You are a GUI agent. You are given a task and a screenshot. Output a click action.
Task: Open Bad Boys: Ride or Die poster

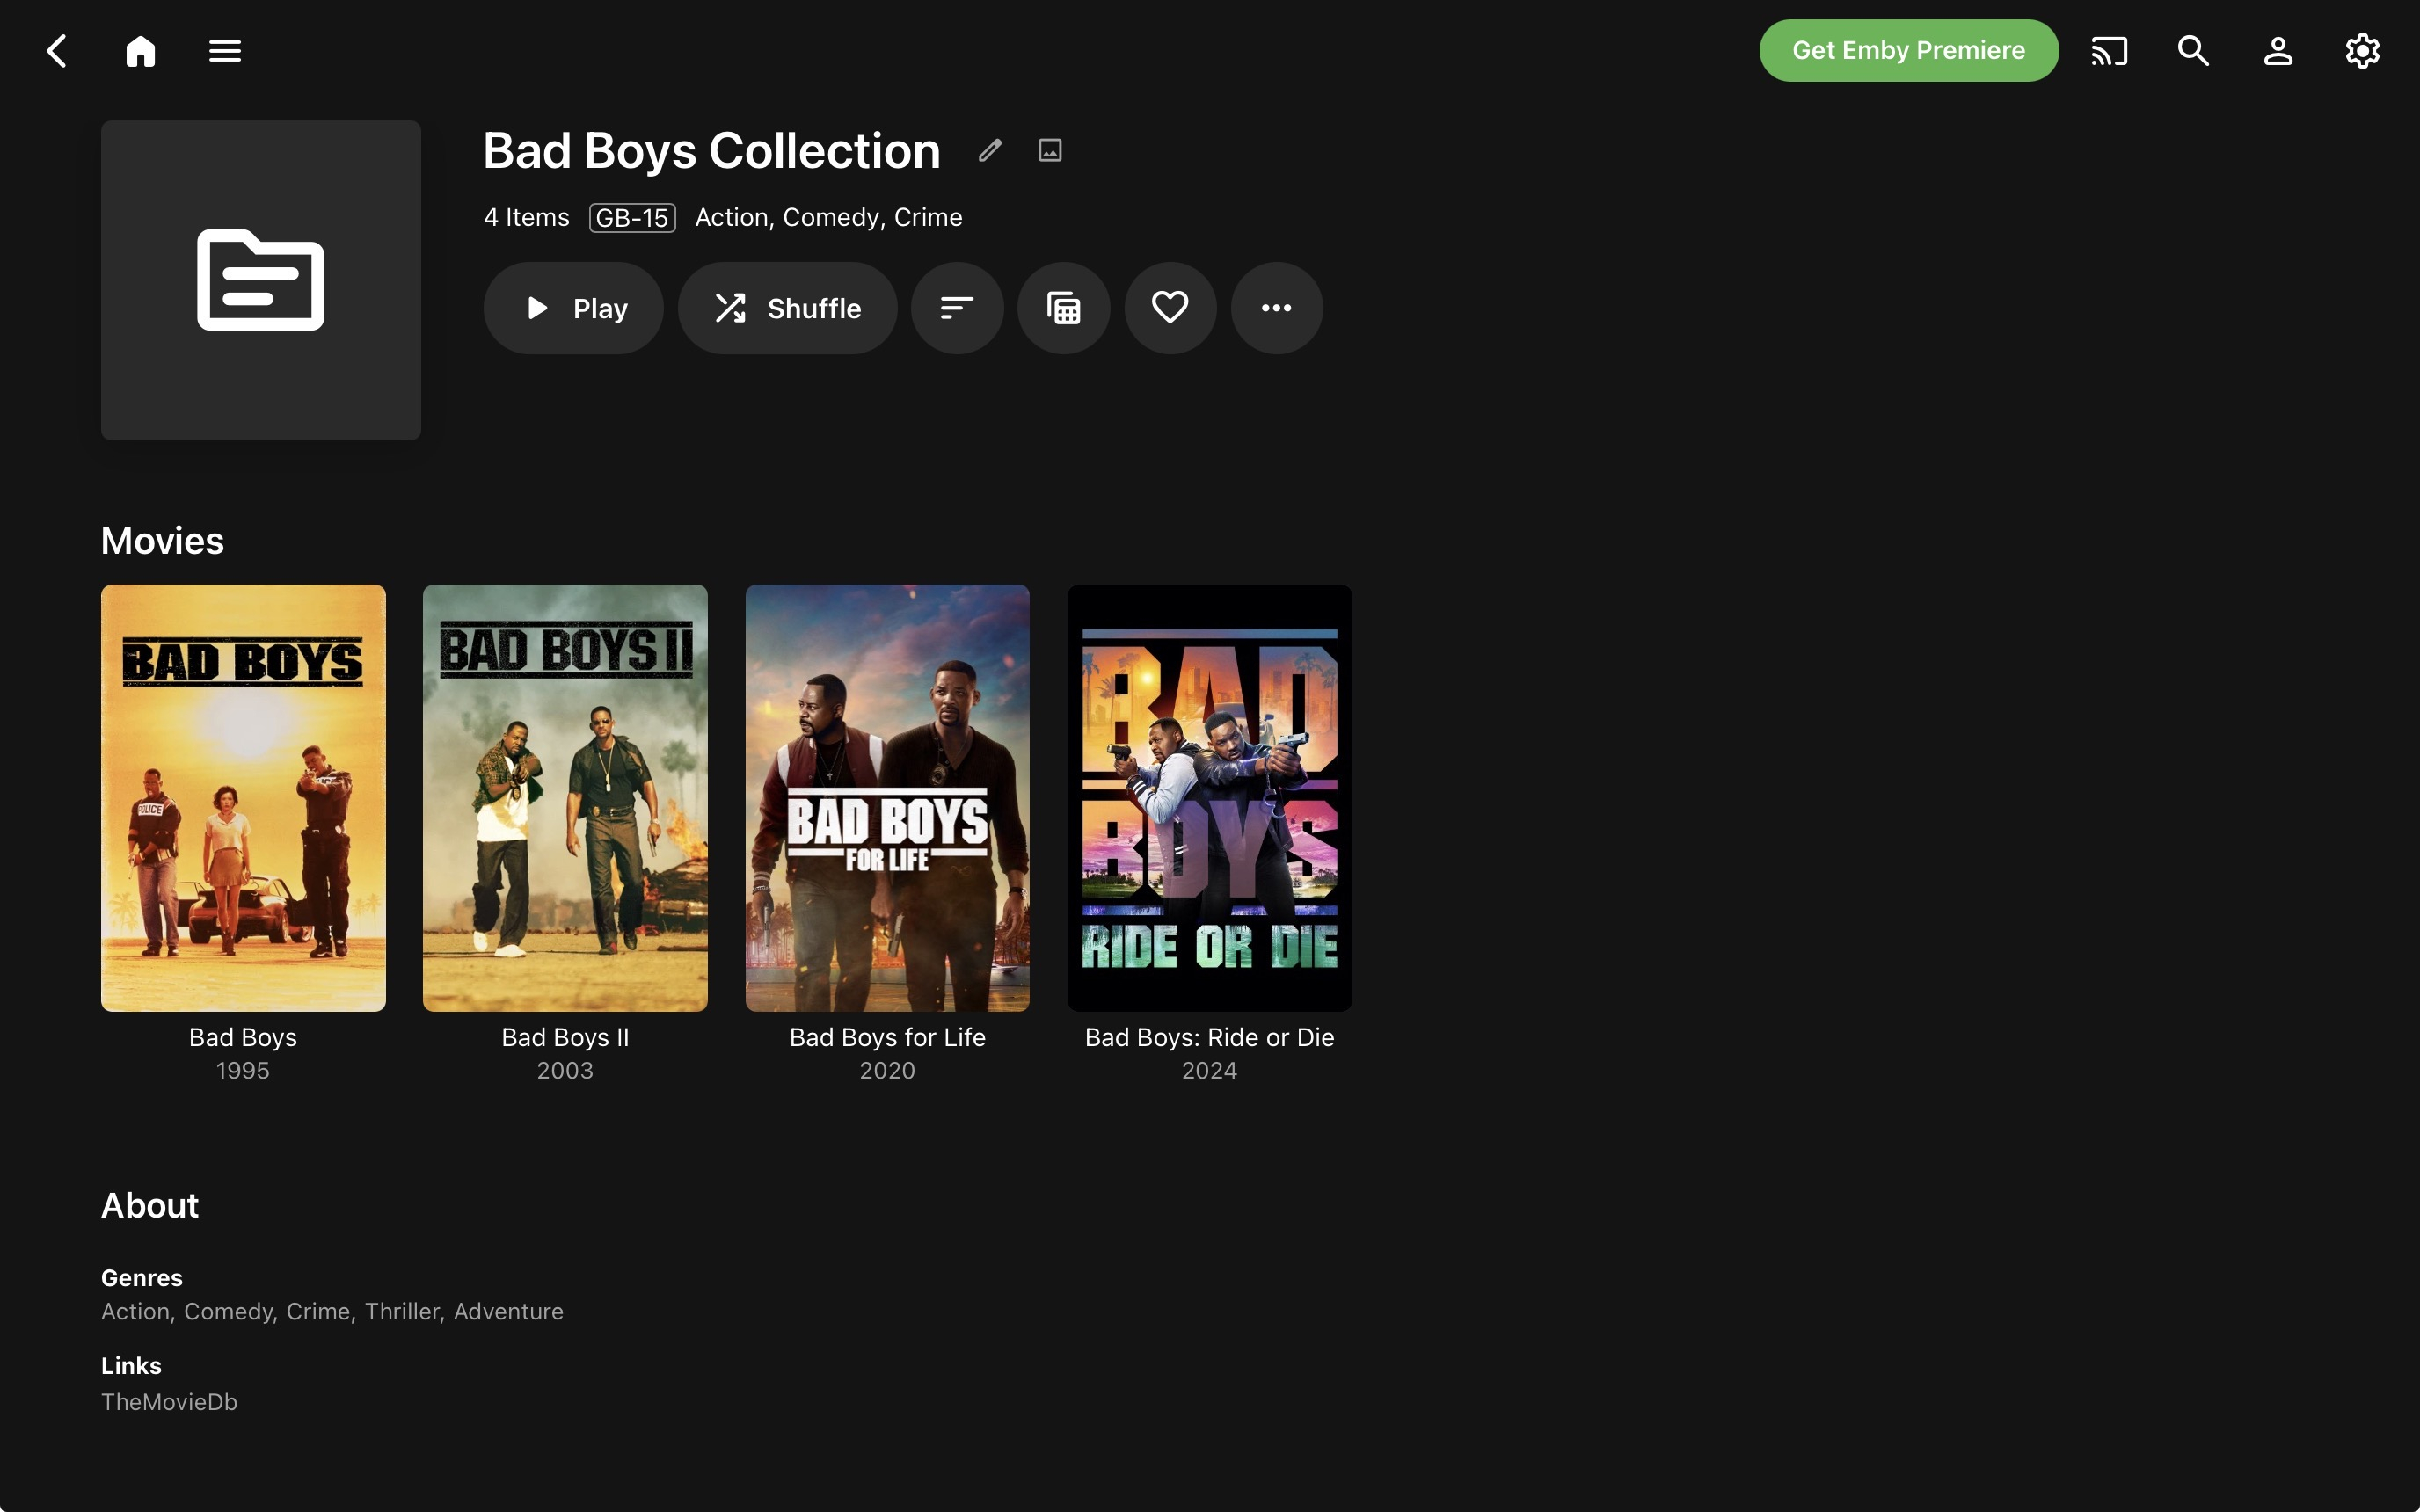(x=1209, y=798)
